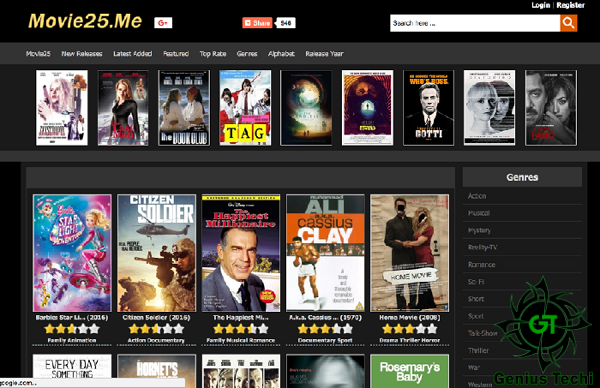Viewport: 600px width, 388px height.
Task: Click the Documentary Sport genre text
Action: [325, 340]
